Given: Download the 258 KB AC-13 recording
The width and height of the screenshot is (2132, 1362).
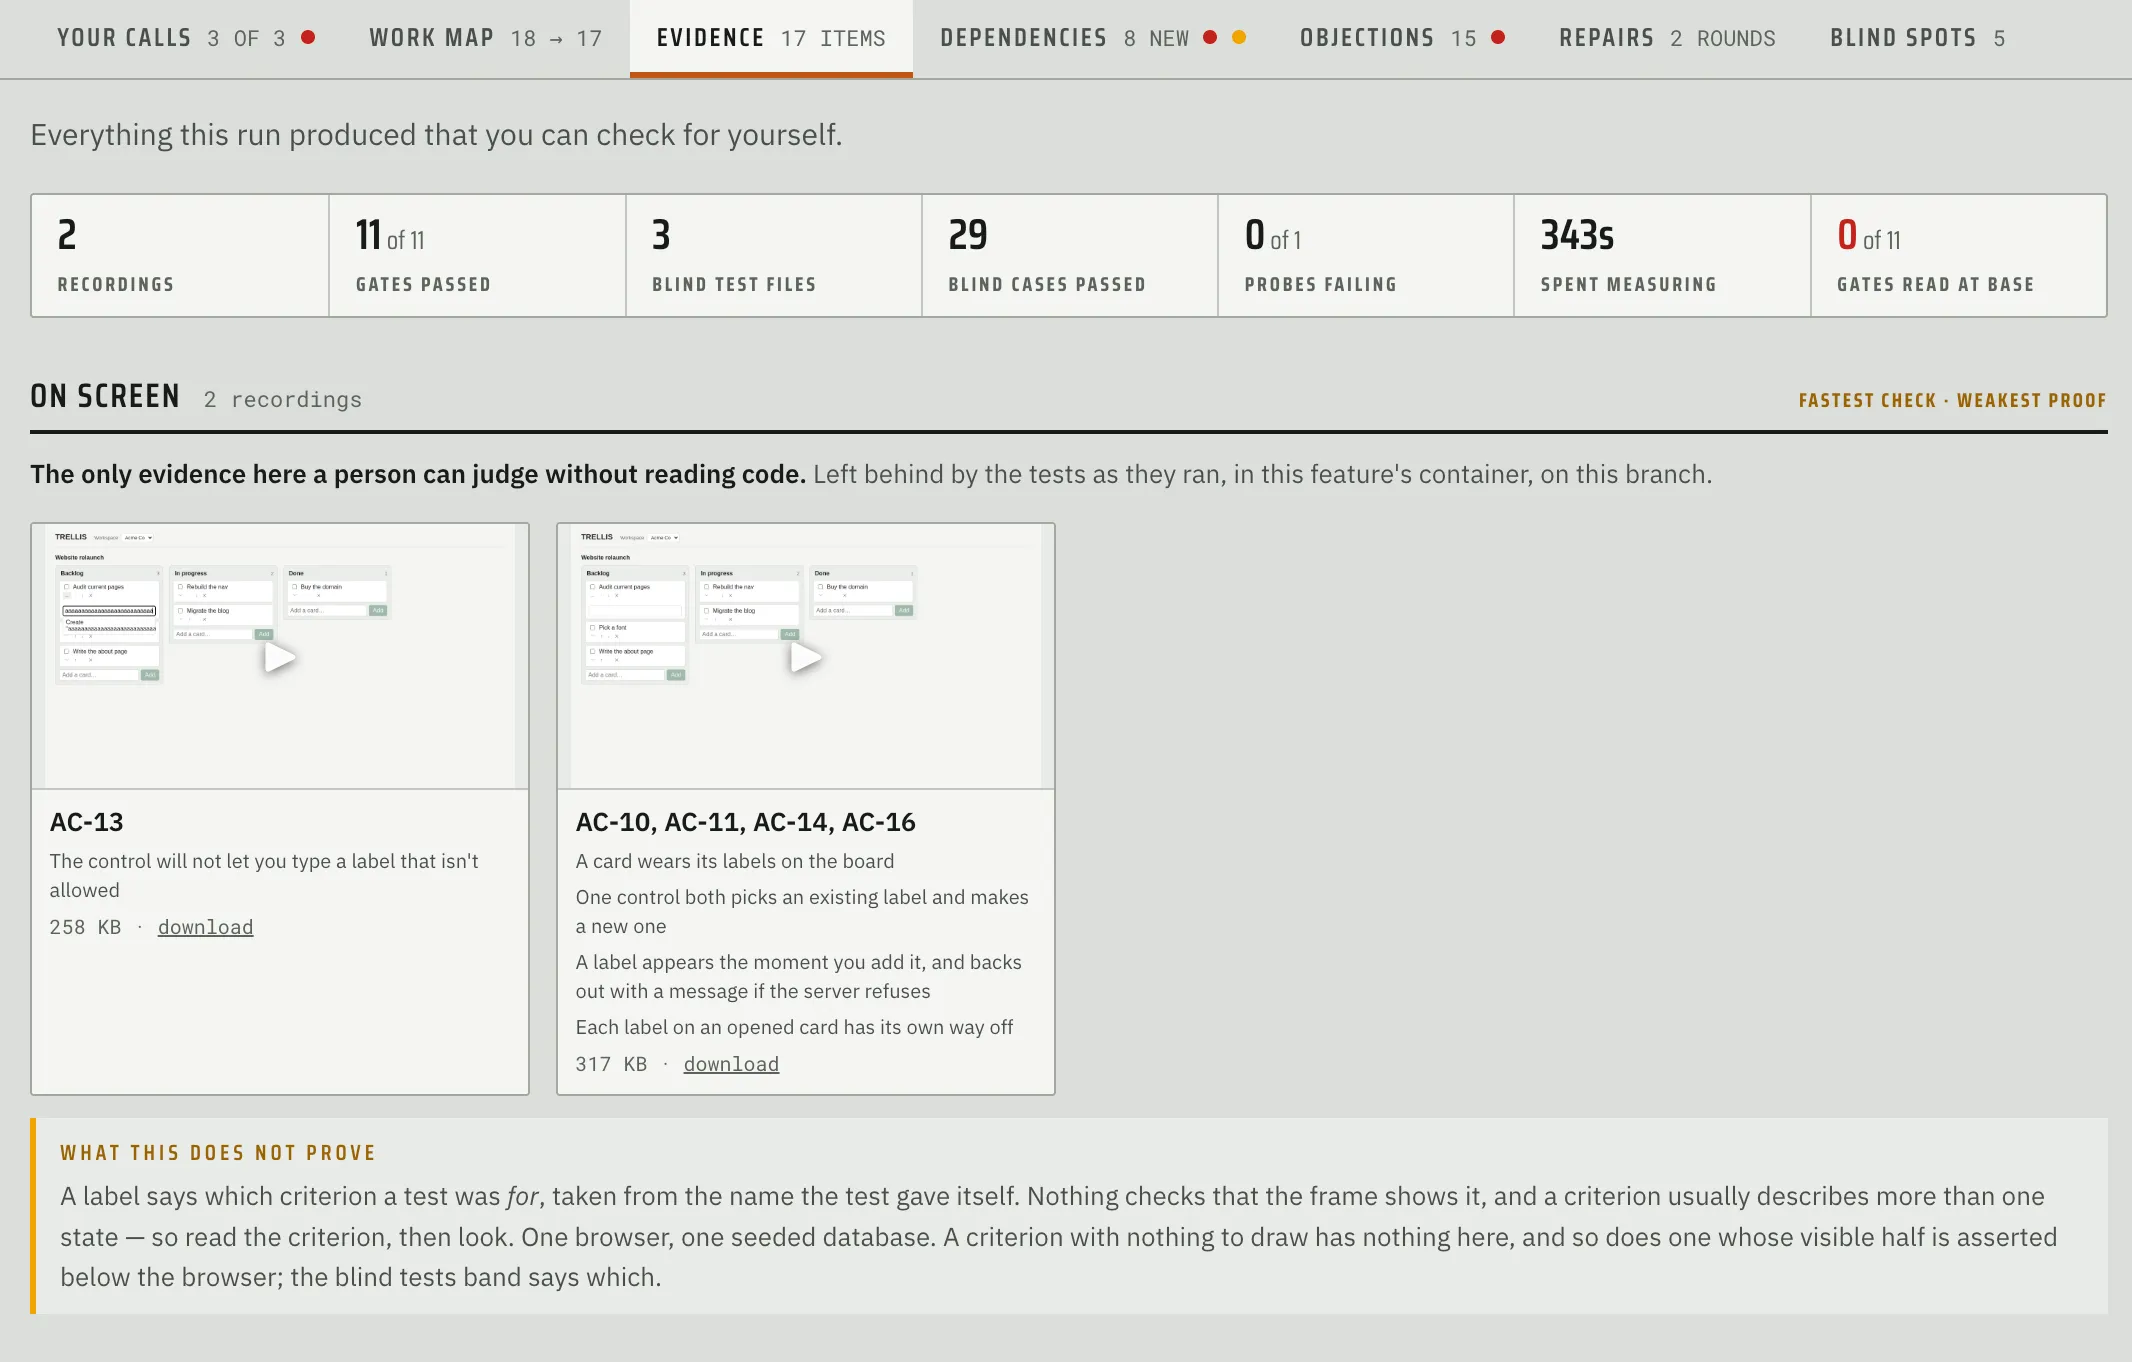Looking at the screenshot, I should pos(205,927).
